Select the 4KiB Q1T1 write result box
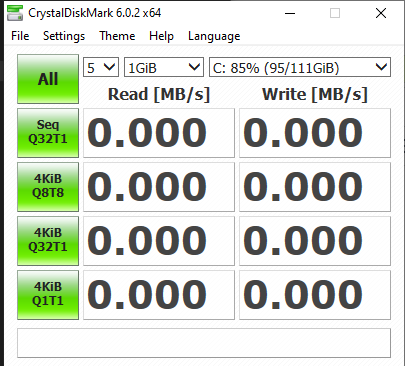The height and width of the screenshot is (366, 405). tap(315, 295)
